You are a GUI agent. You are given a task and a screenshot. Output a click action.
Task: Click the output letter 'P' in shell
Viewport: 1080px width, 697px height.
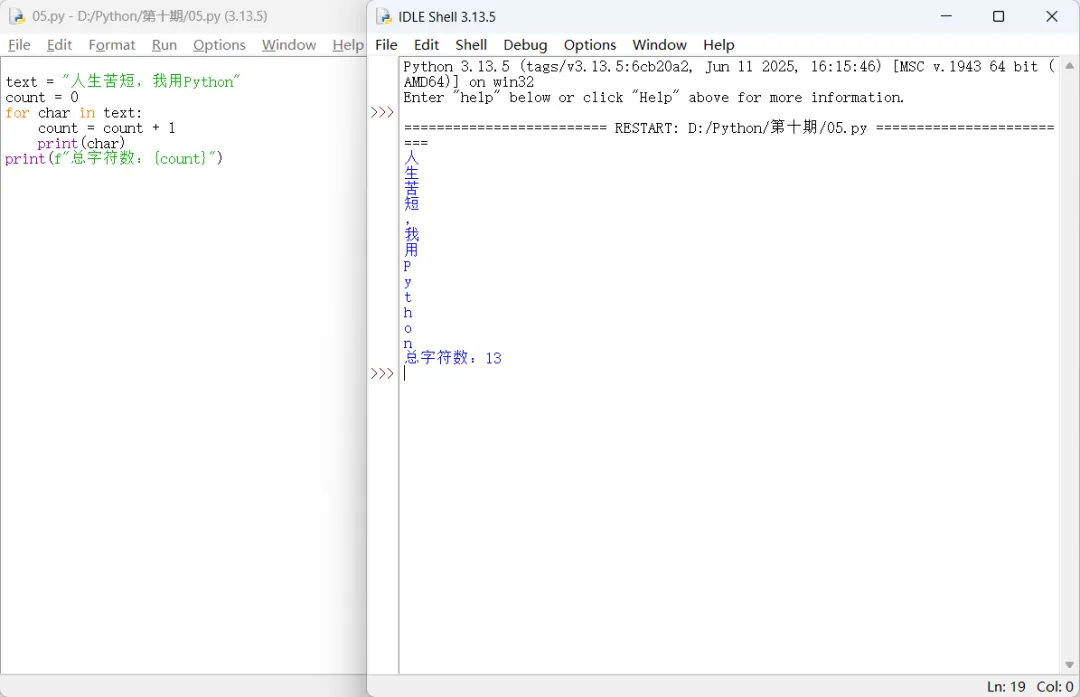tap(408, 266)
